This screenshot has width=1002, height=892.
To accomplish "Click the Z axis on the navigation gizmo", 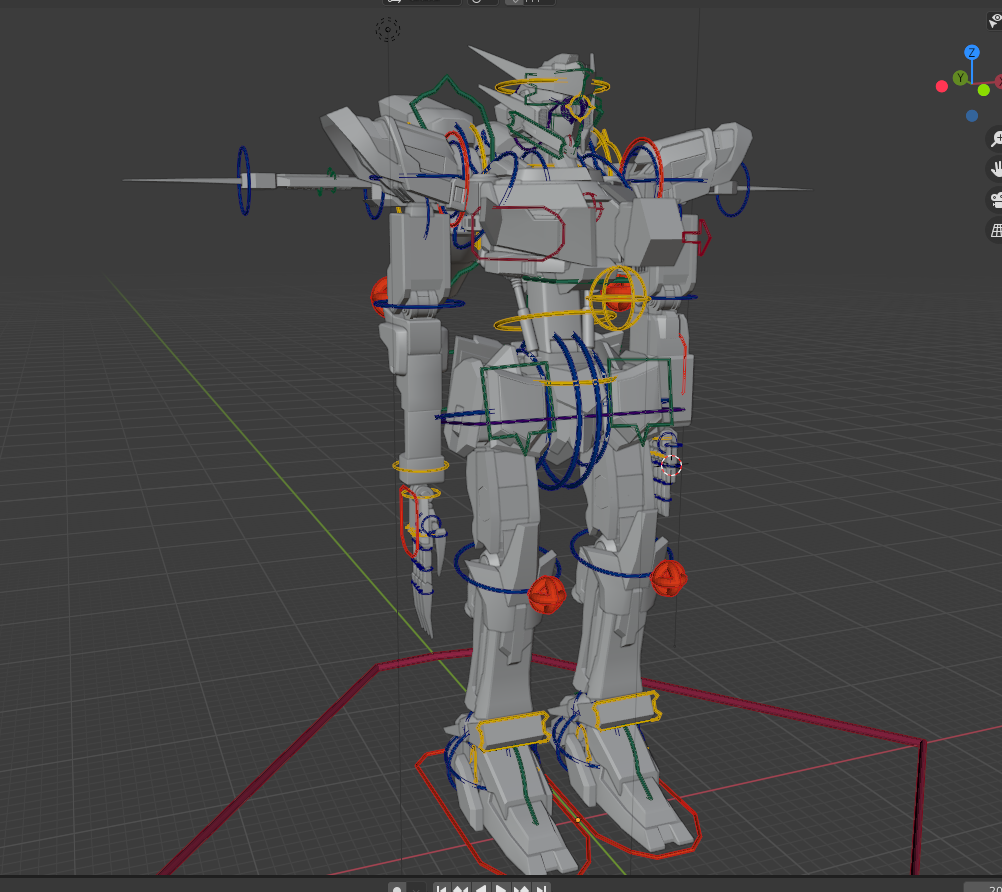I will (x=971, y=54).
